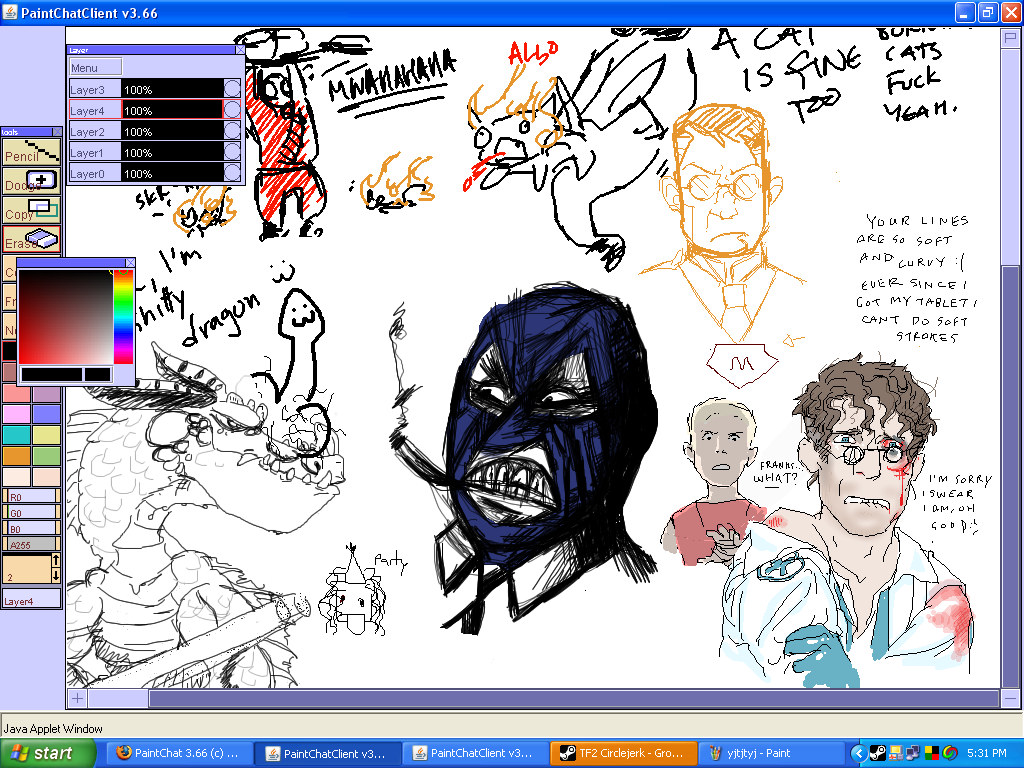The height and width of the screenshot is (768, 1024).
Task: Expand hidden system tray icons
Action: click(858, 753)
